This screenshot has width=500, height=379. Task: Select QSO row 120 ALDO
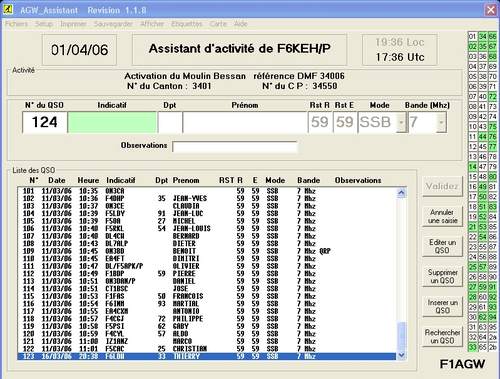coord(207,334)
